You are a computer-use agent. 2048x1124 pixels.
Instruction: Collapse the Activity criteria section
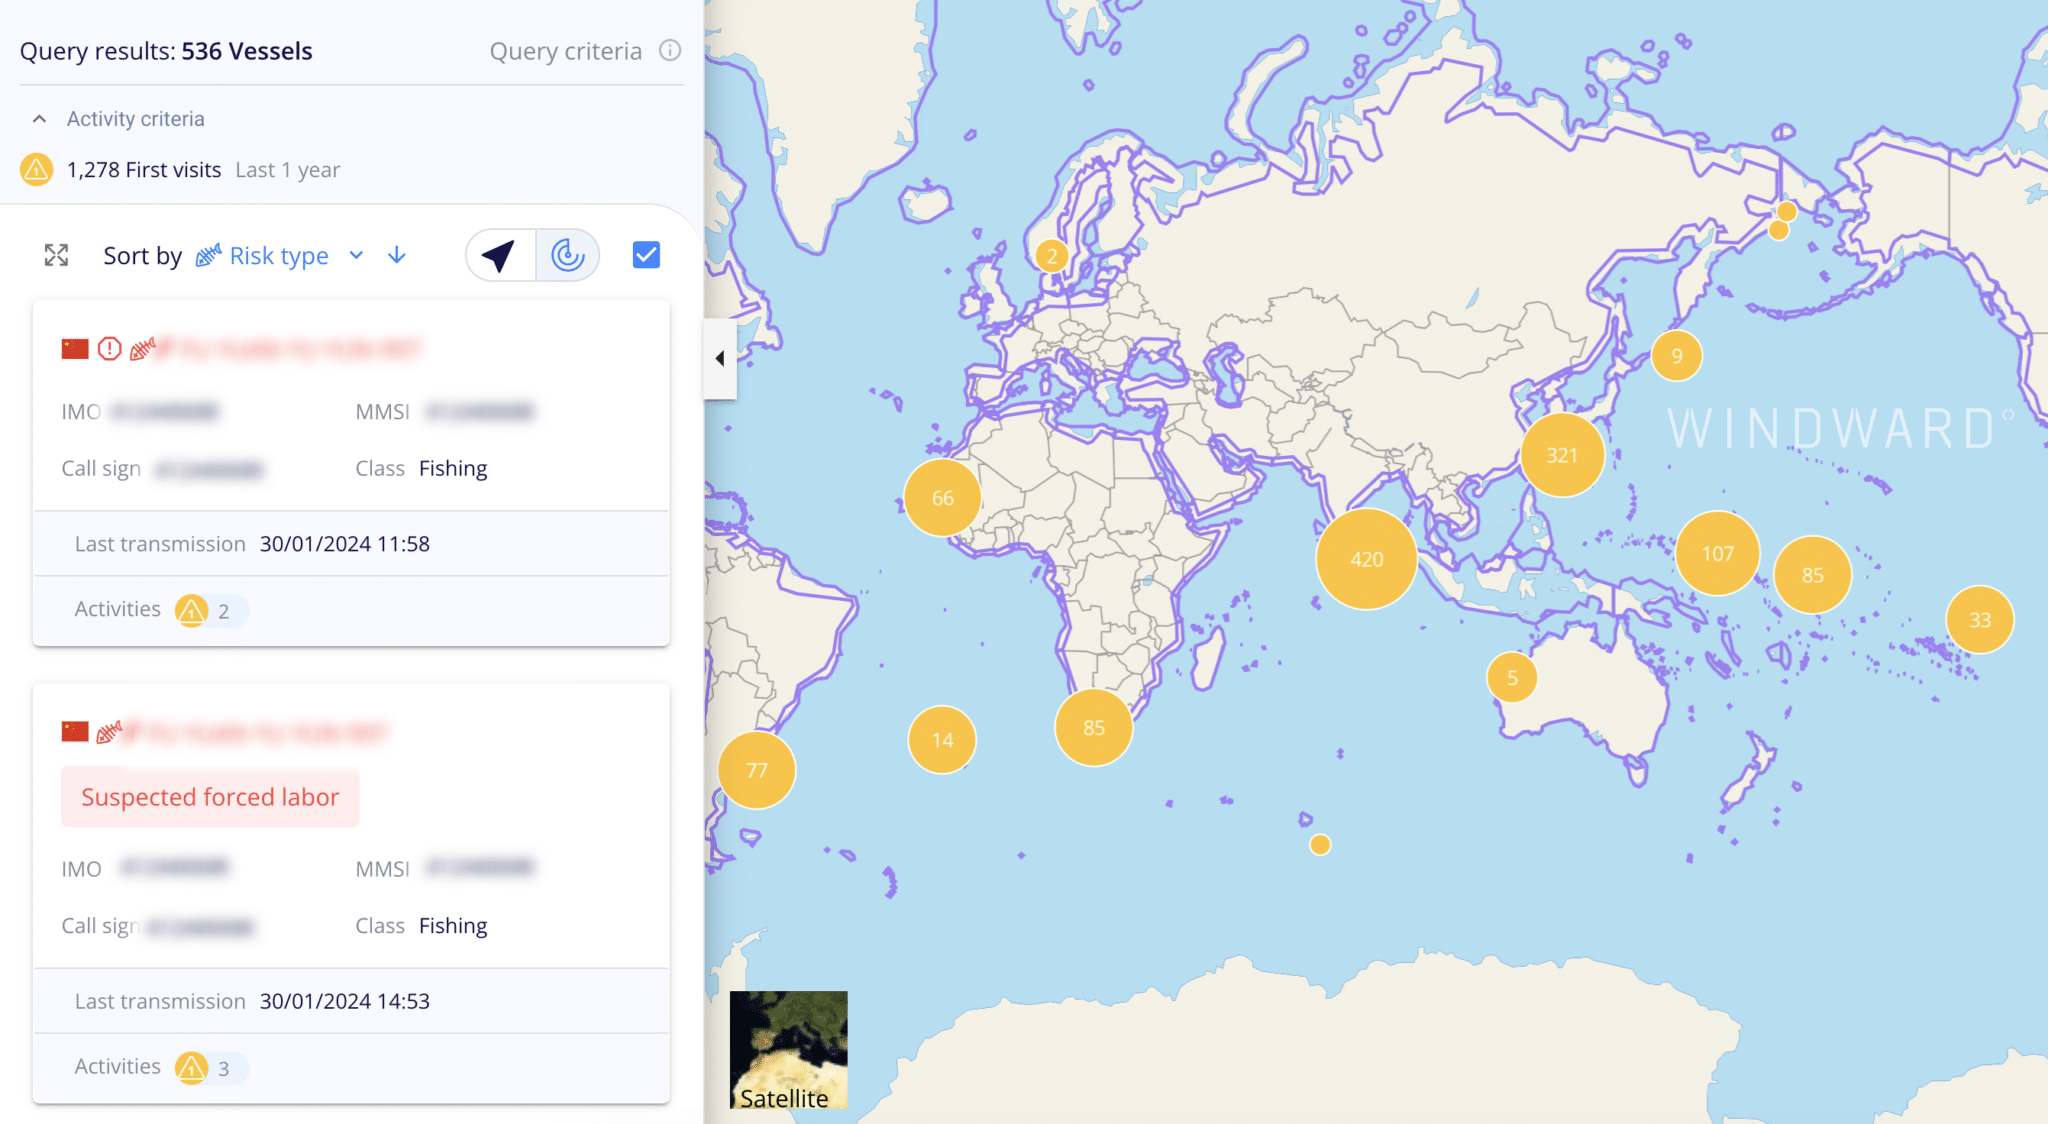coord(39,119)
